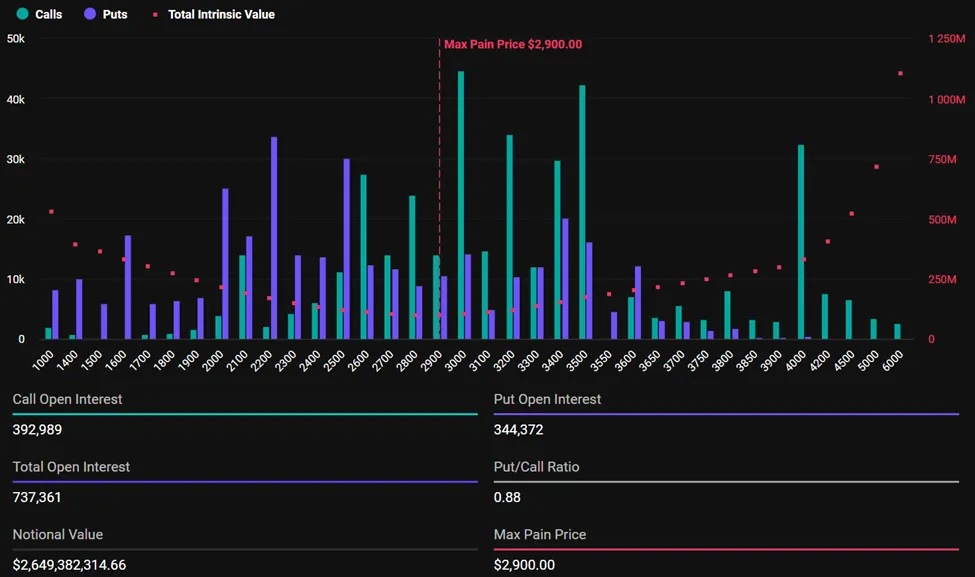Click the purple Puts legend dot
The width and height of the screenshot is (975, 577).
pos(88,14)
